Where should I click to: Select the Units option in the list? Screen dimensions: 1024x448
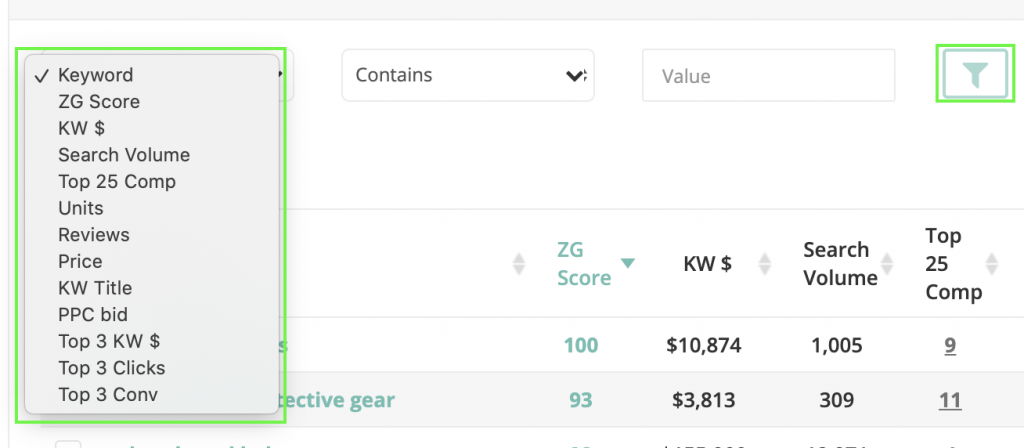point(81,208)
